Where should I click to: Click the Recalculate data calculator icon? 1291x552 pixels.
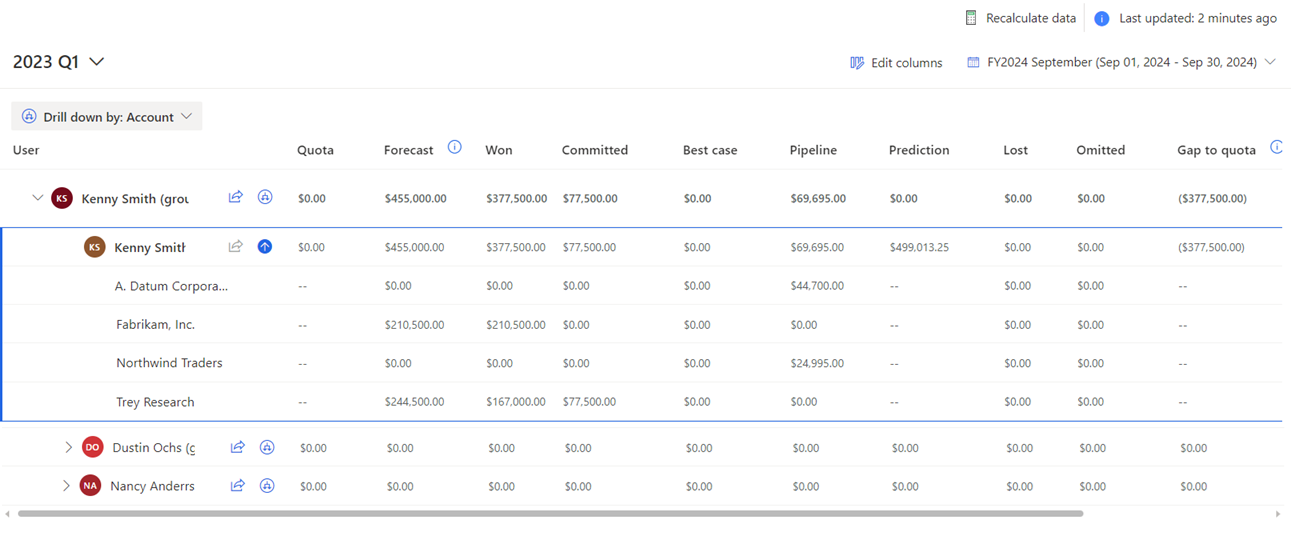coord(970,18)
